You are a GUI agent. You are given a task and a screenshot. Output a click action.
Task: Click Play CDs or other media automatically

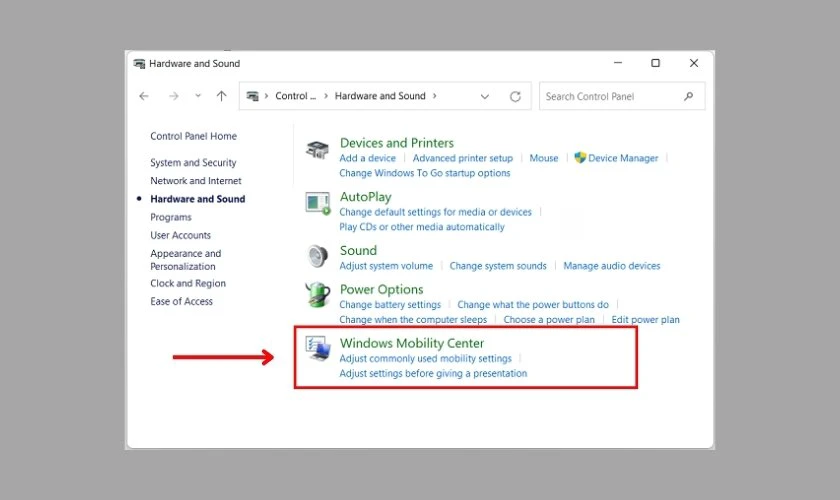tap(422, 227)
